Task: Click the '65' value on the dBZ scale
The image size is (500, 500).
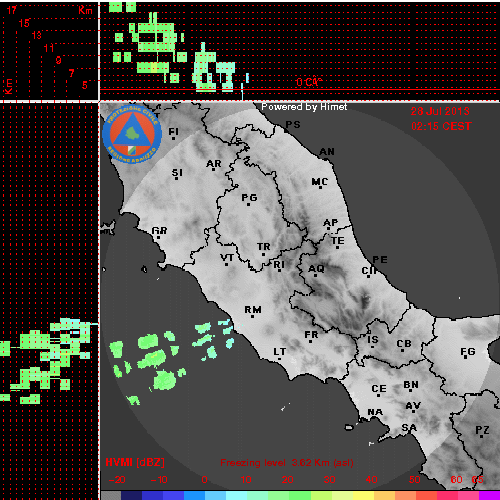Action: 477,480
